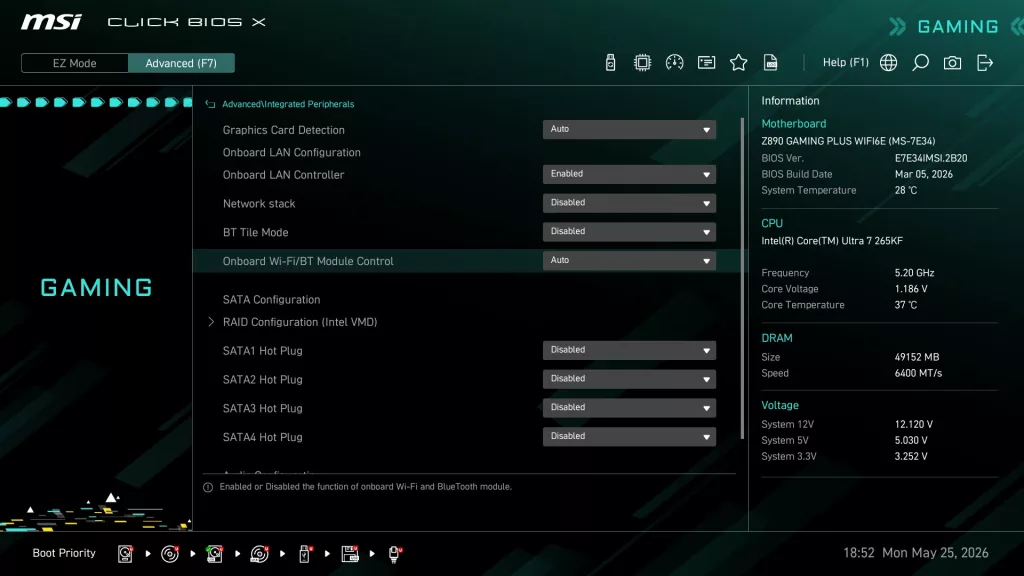Select CD/DVD boot priority icon
The width and height of the screenshot is (1024, 576).
(170, 554)
